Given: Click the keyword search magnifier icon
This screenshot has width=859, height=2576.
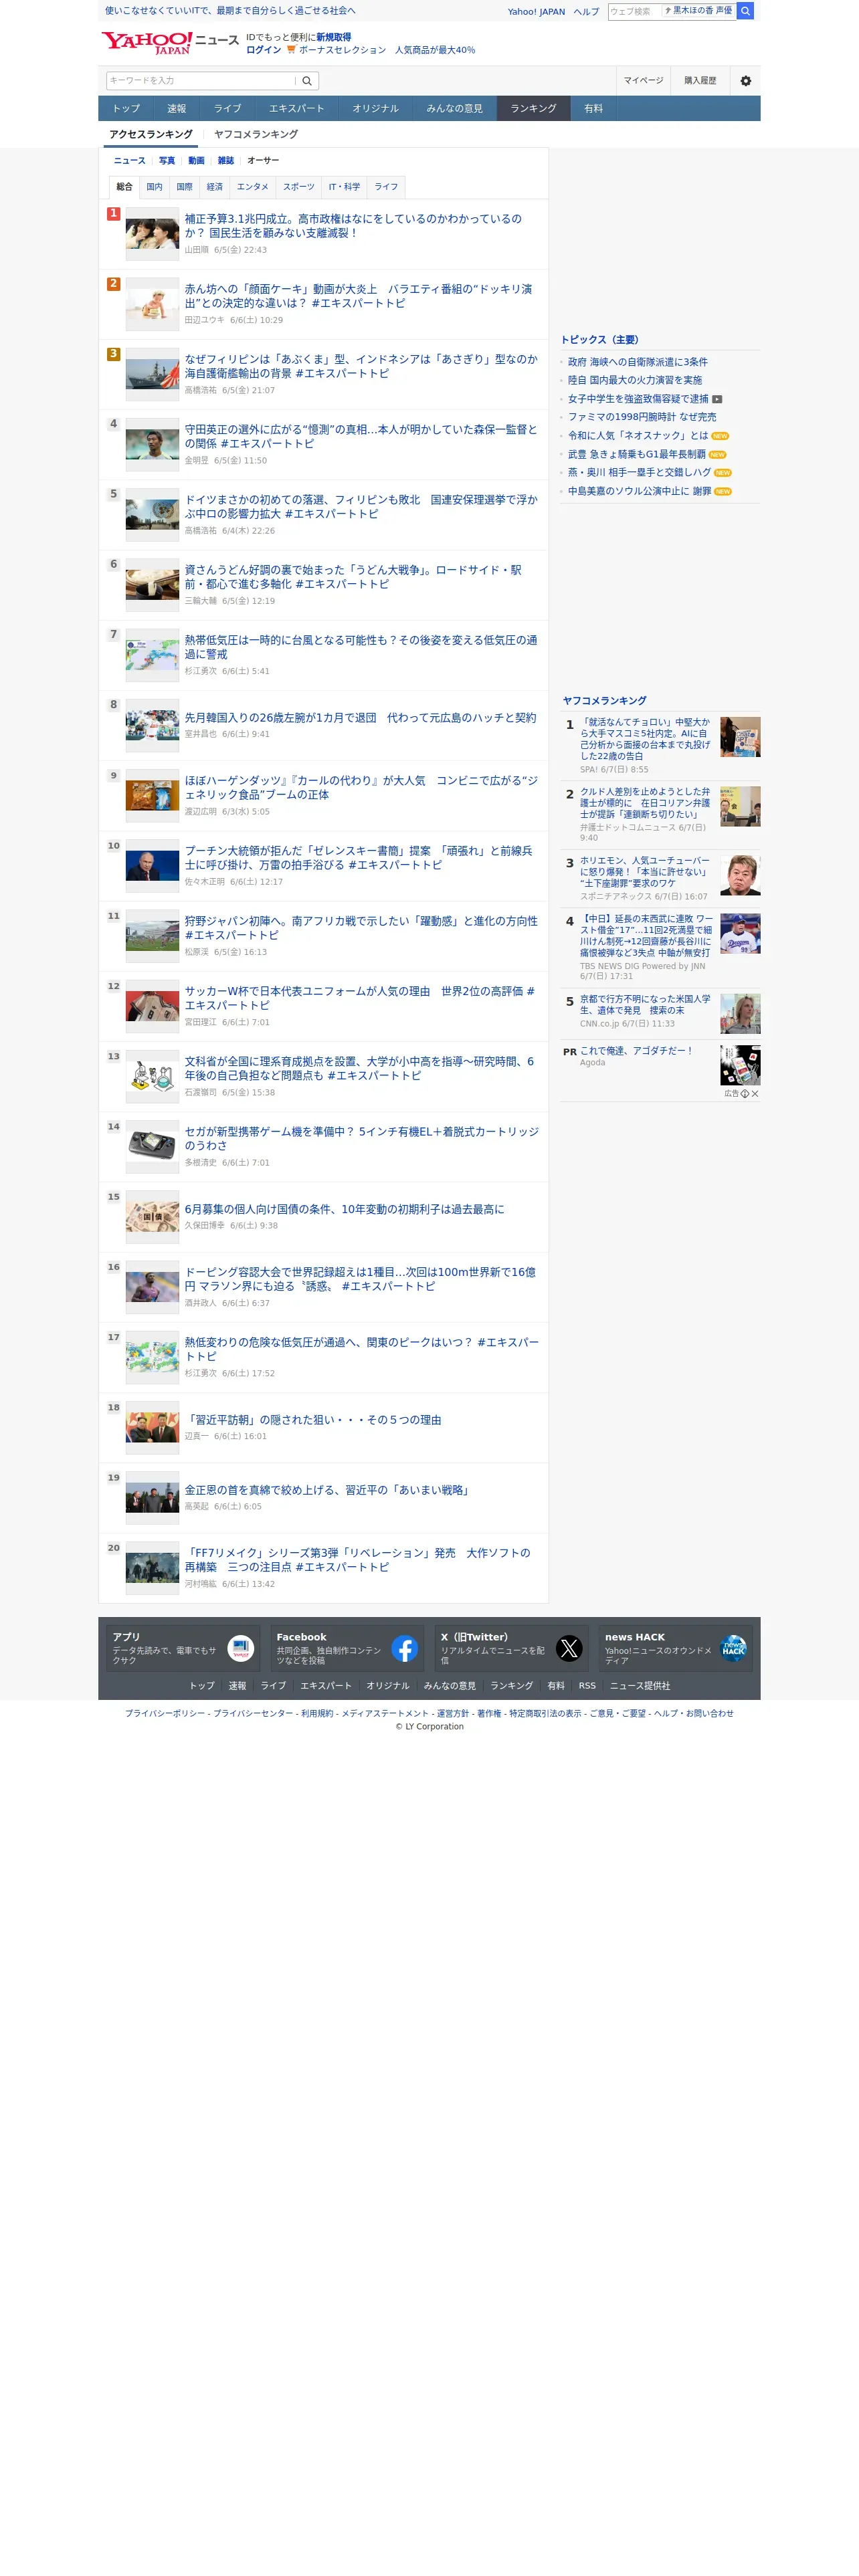Looking at the screenshot, I should [x=307, y=81].
